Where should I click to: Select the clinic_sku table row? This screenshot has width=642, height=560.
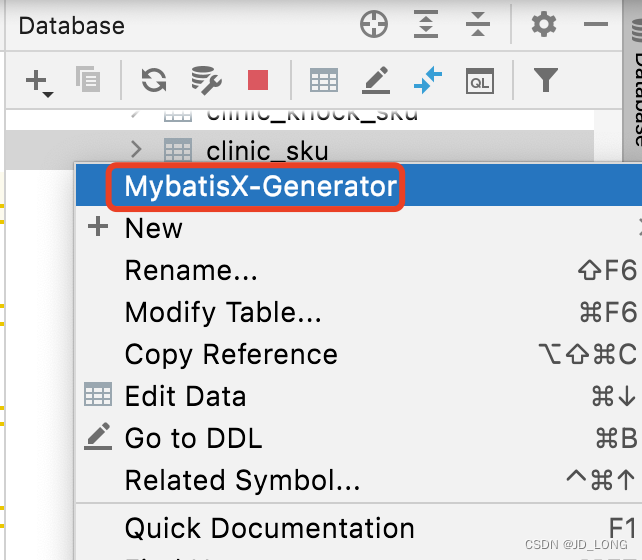300,149
